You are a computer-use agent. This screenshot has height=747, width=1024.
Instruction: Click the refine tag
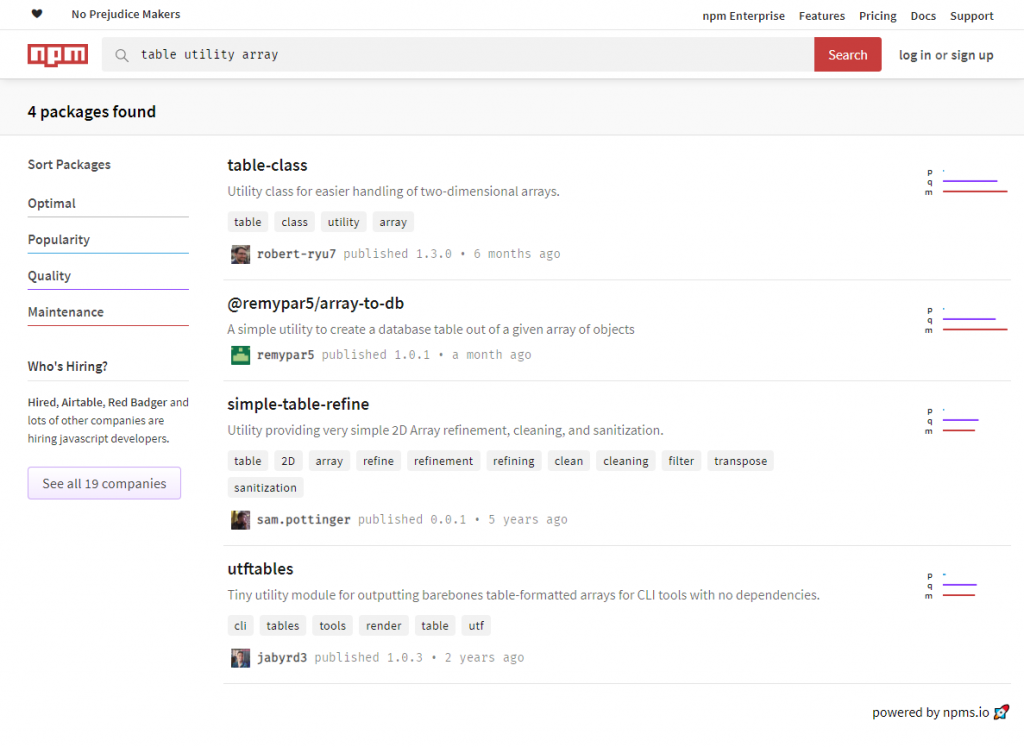point(378,461)
